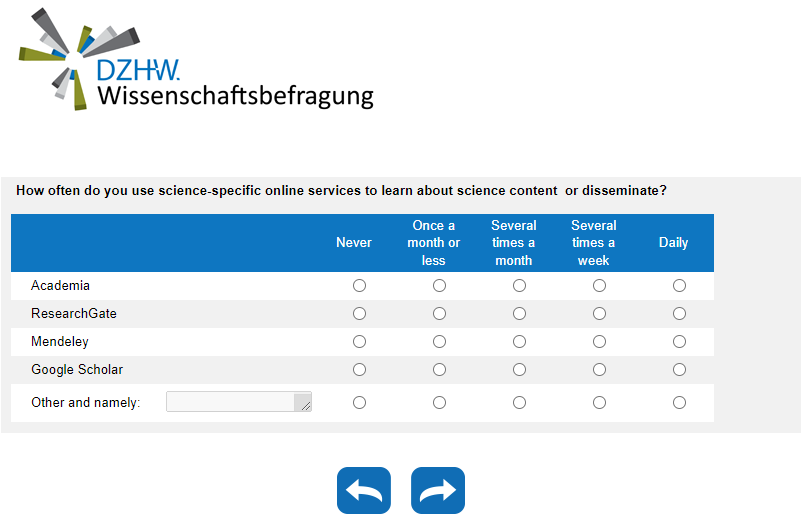The image size is (801, 524).
Task: Choose Several times a week for ResearchGate
Action: [600, 314]
